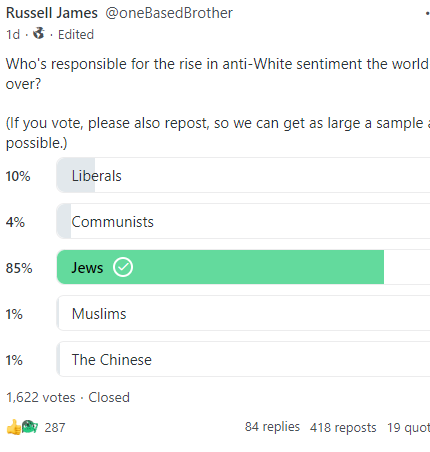Open the @oneBasedBrother handle link
Viewport: 430px width, 452px height.
pos(169,13)
